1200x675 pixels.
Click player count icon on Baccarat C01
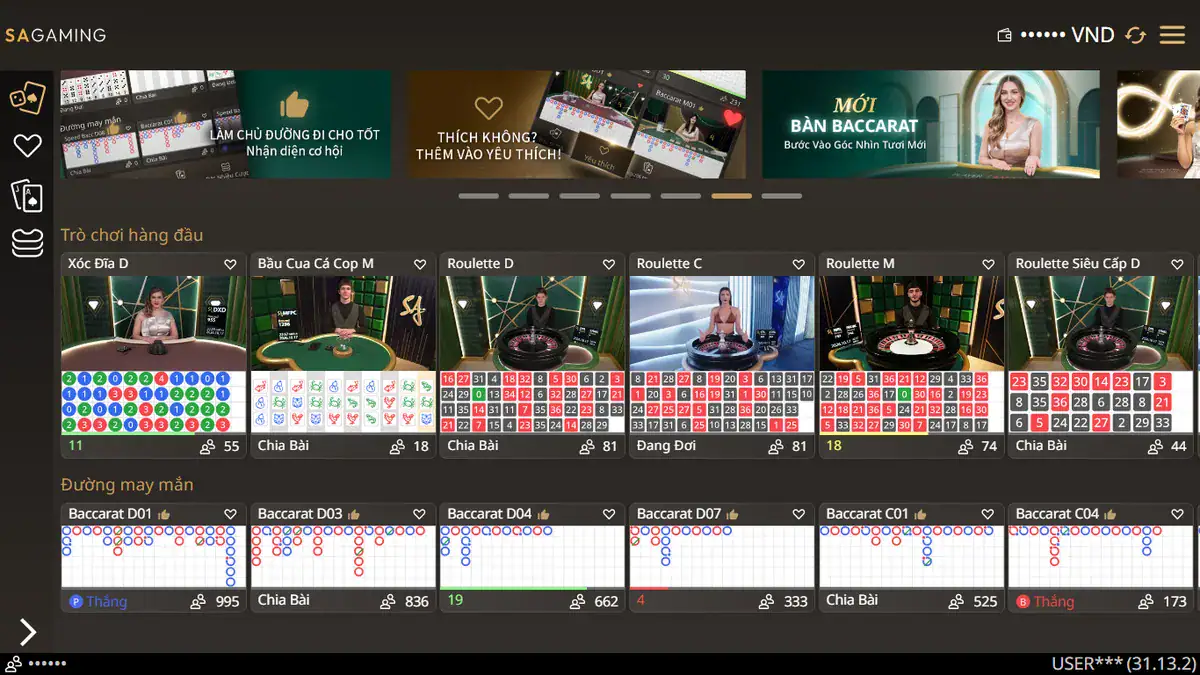tap(955, 602)
